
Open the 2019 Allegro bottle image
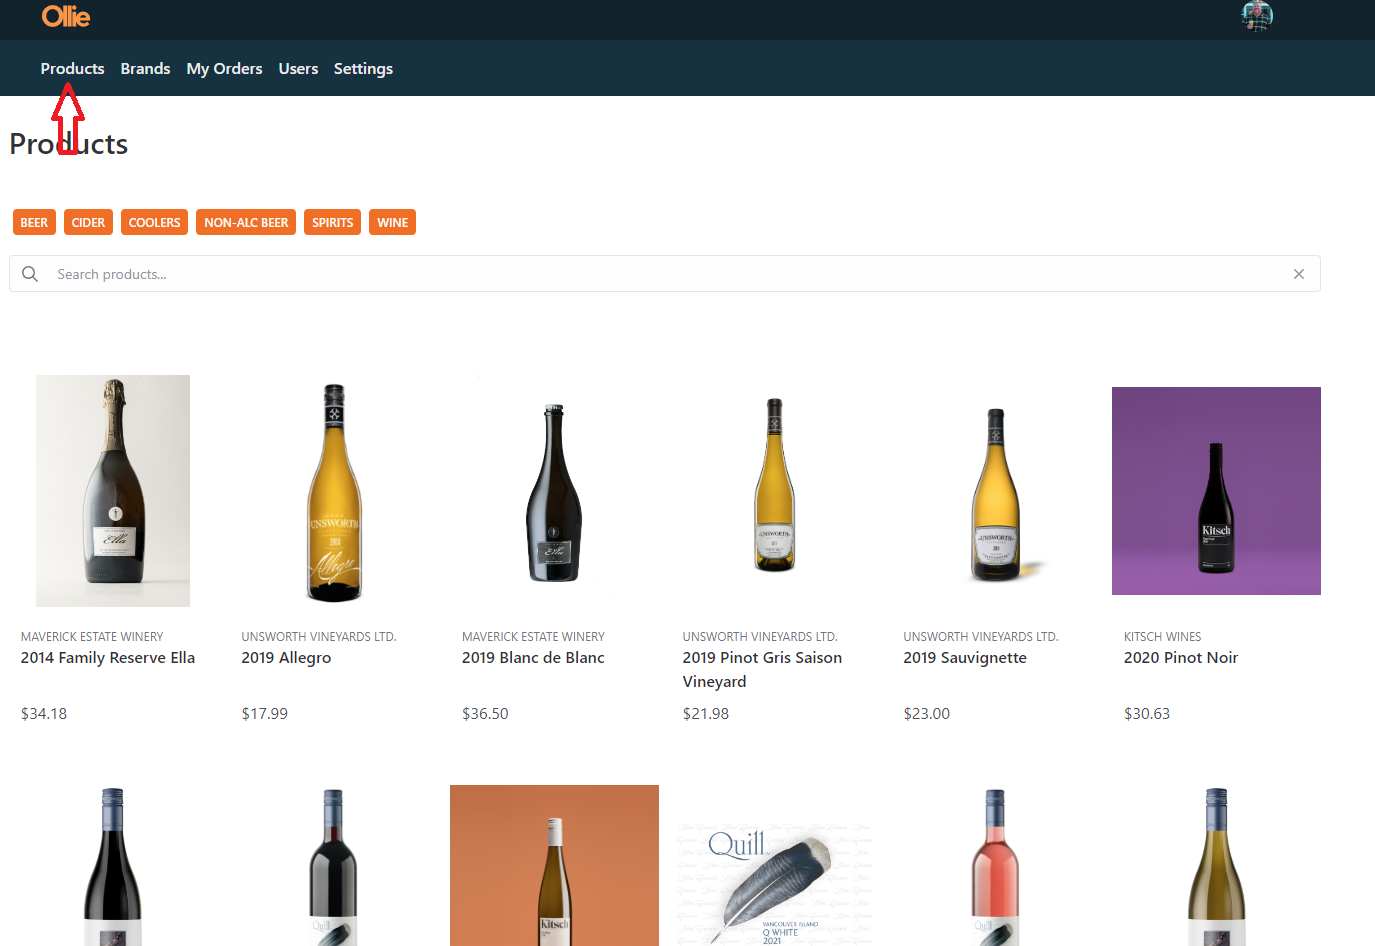pyautogui.click(x=334, y=491)
